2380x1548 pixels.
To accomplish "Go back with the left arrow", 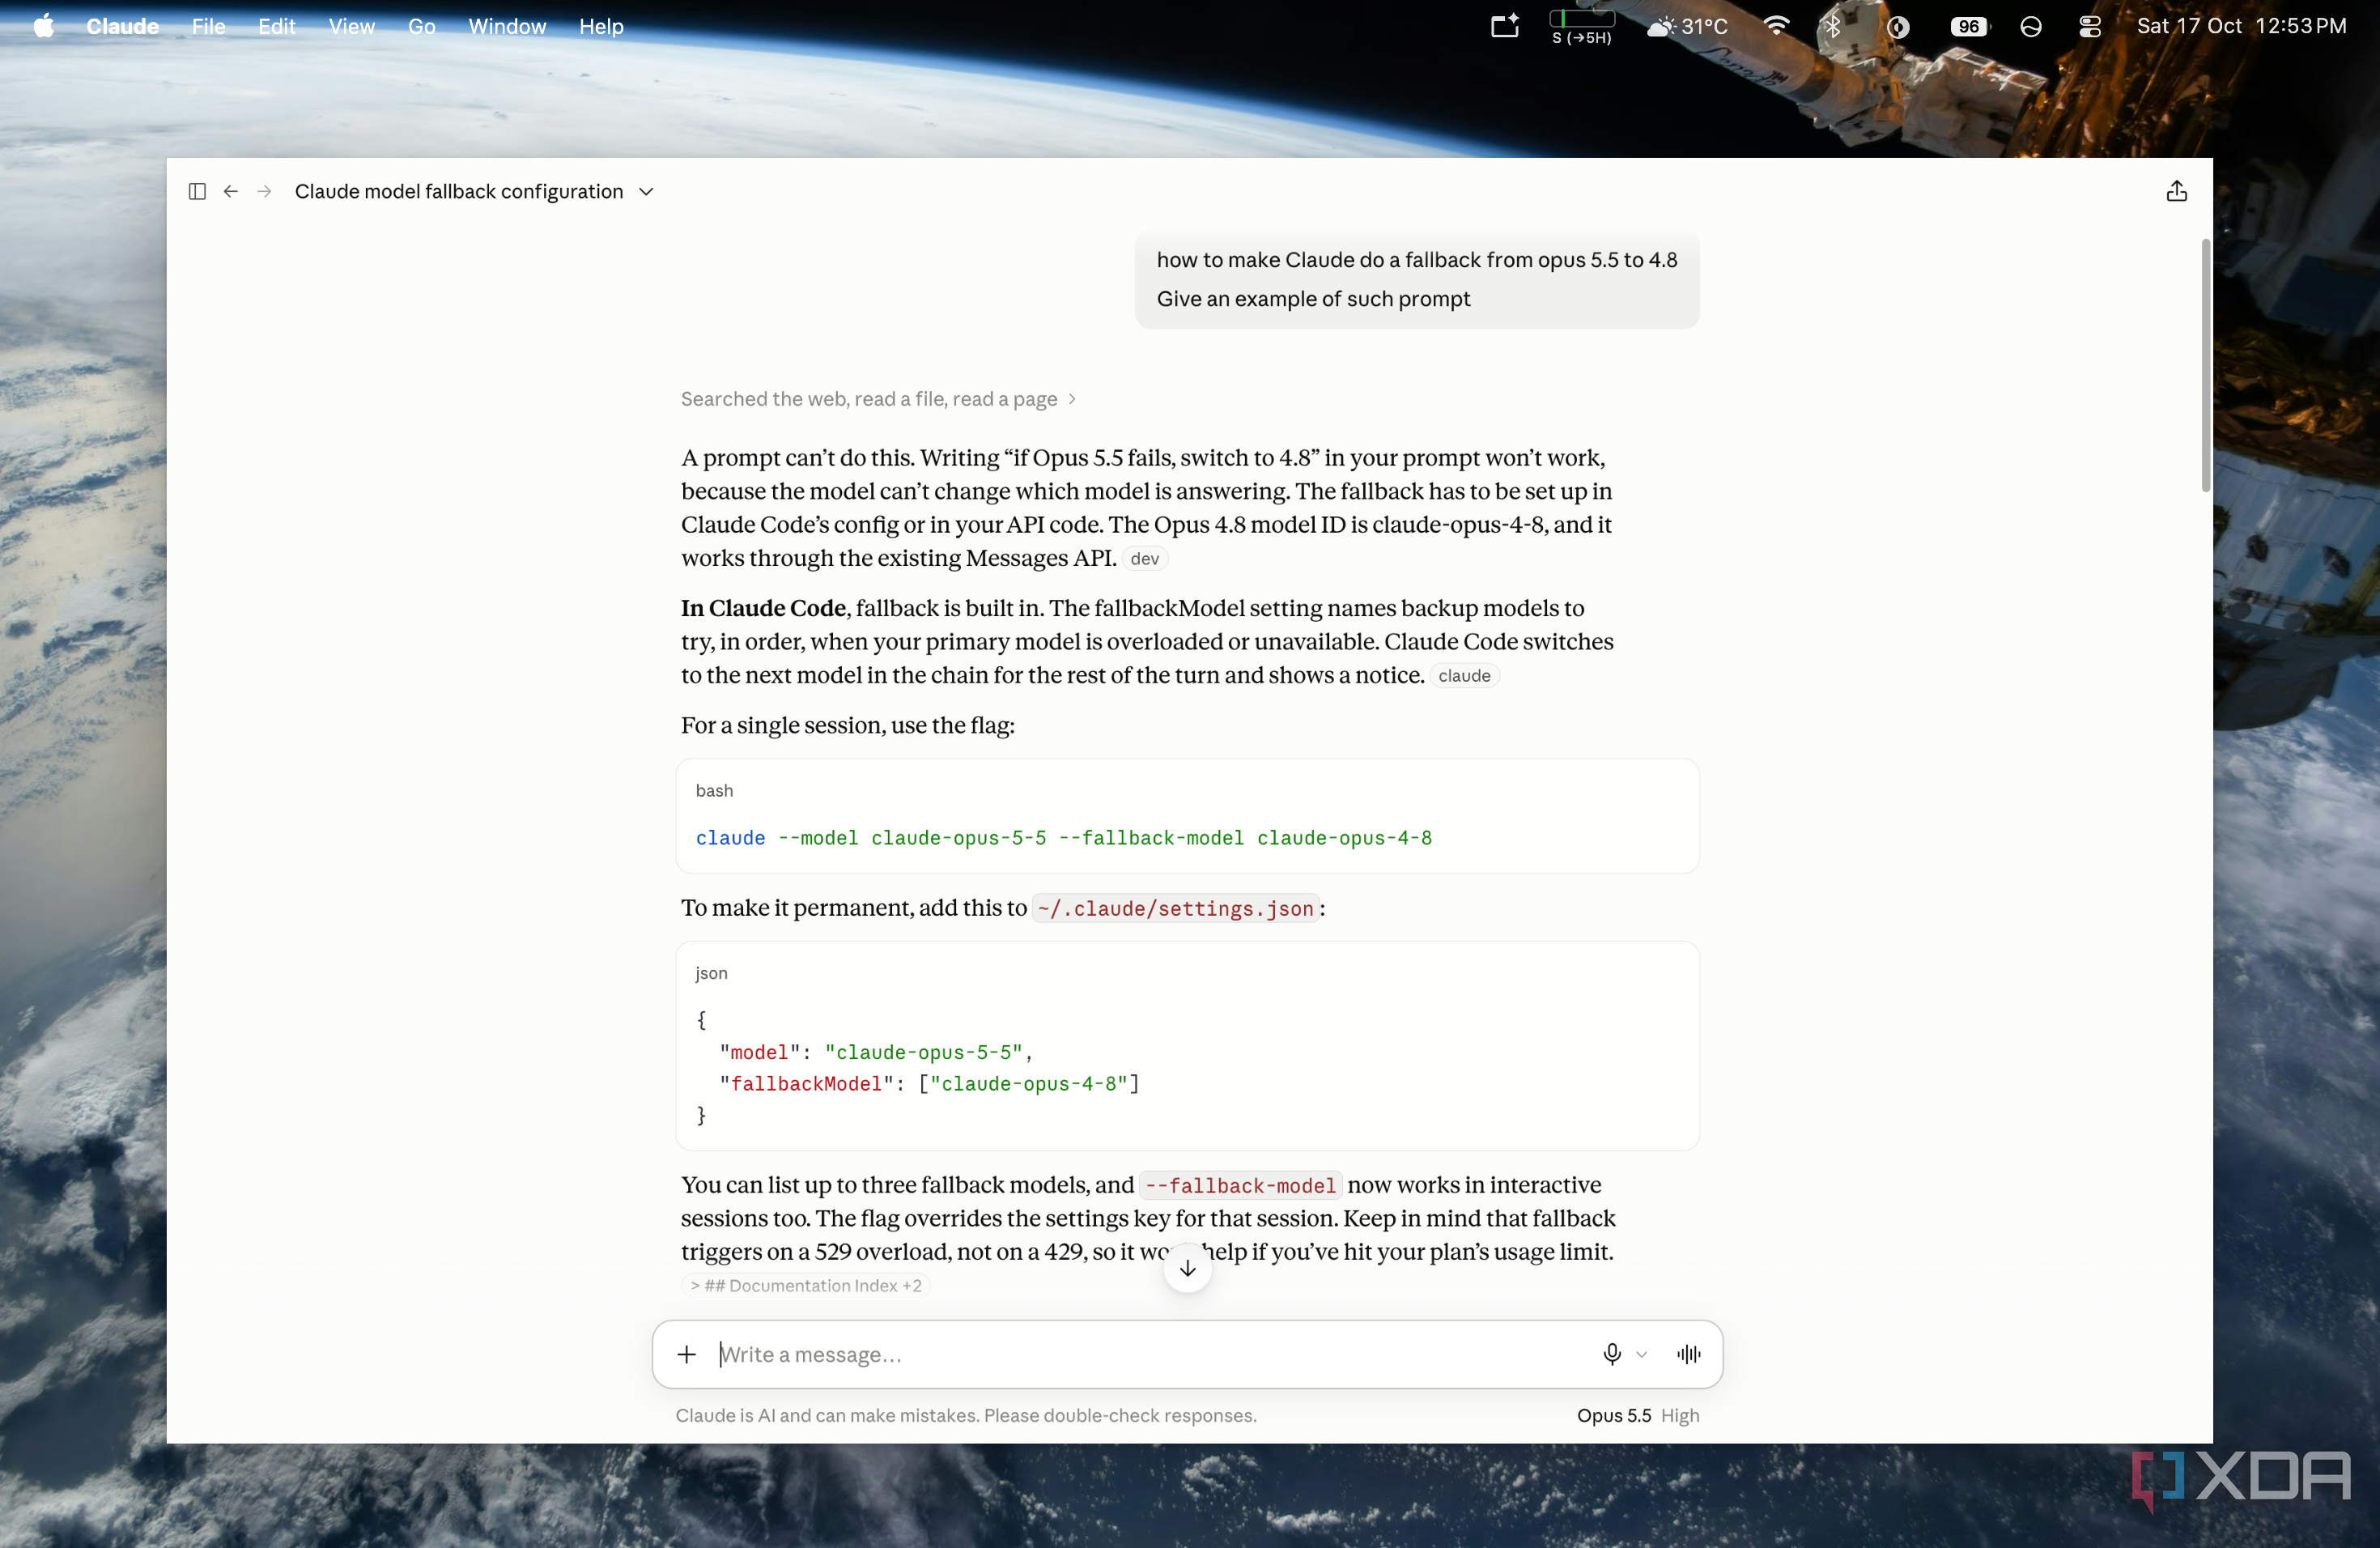I will pyautogui.click(x=231, y=191).
